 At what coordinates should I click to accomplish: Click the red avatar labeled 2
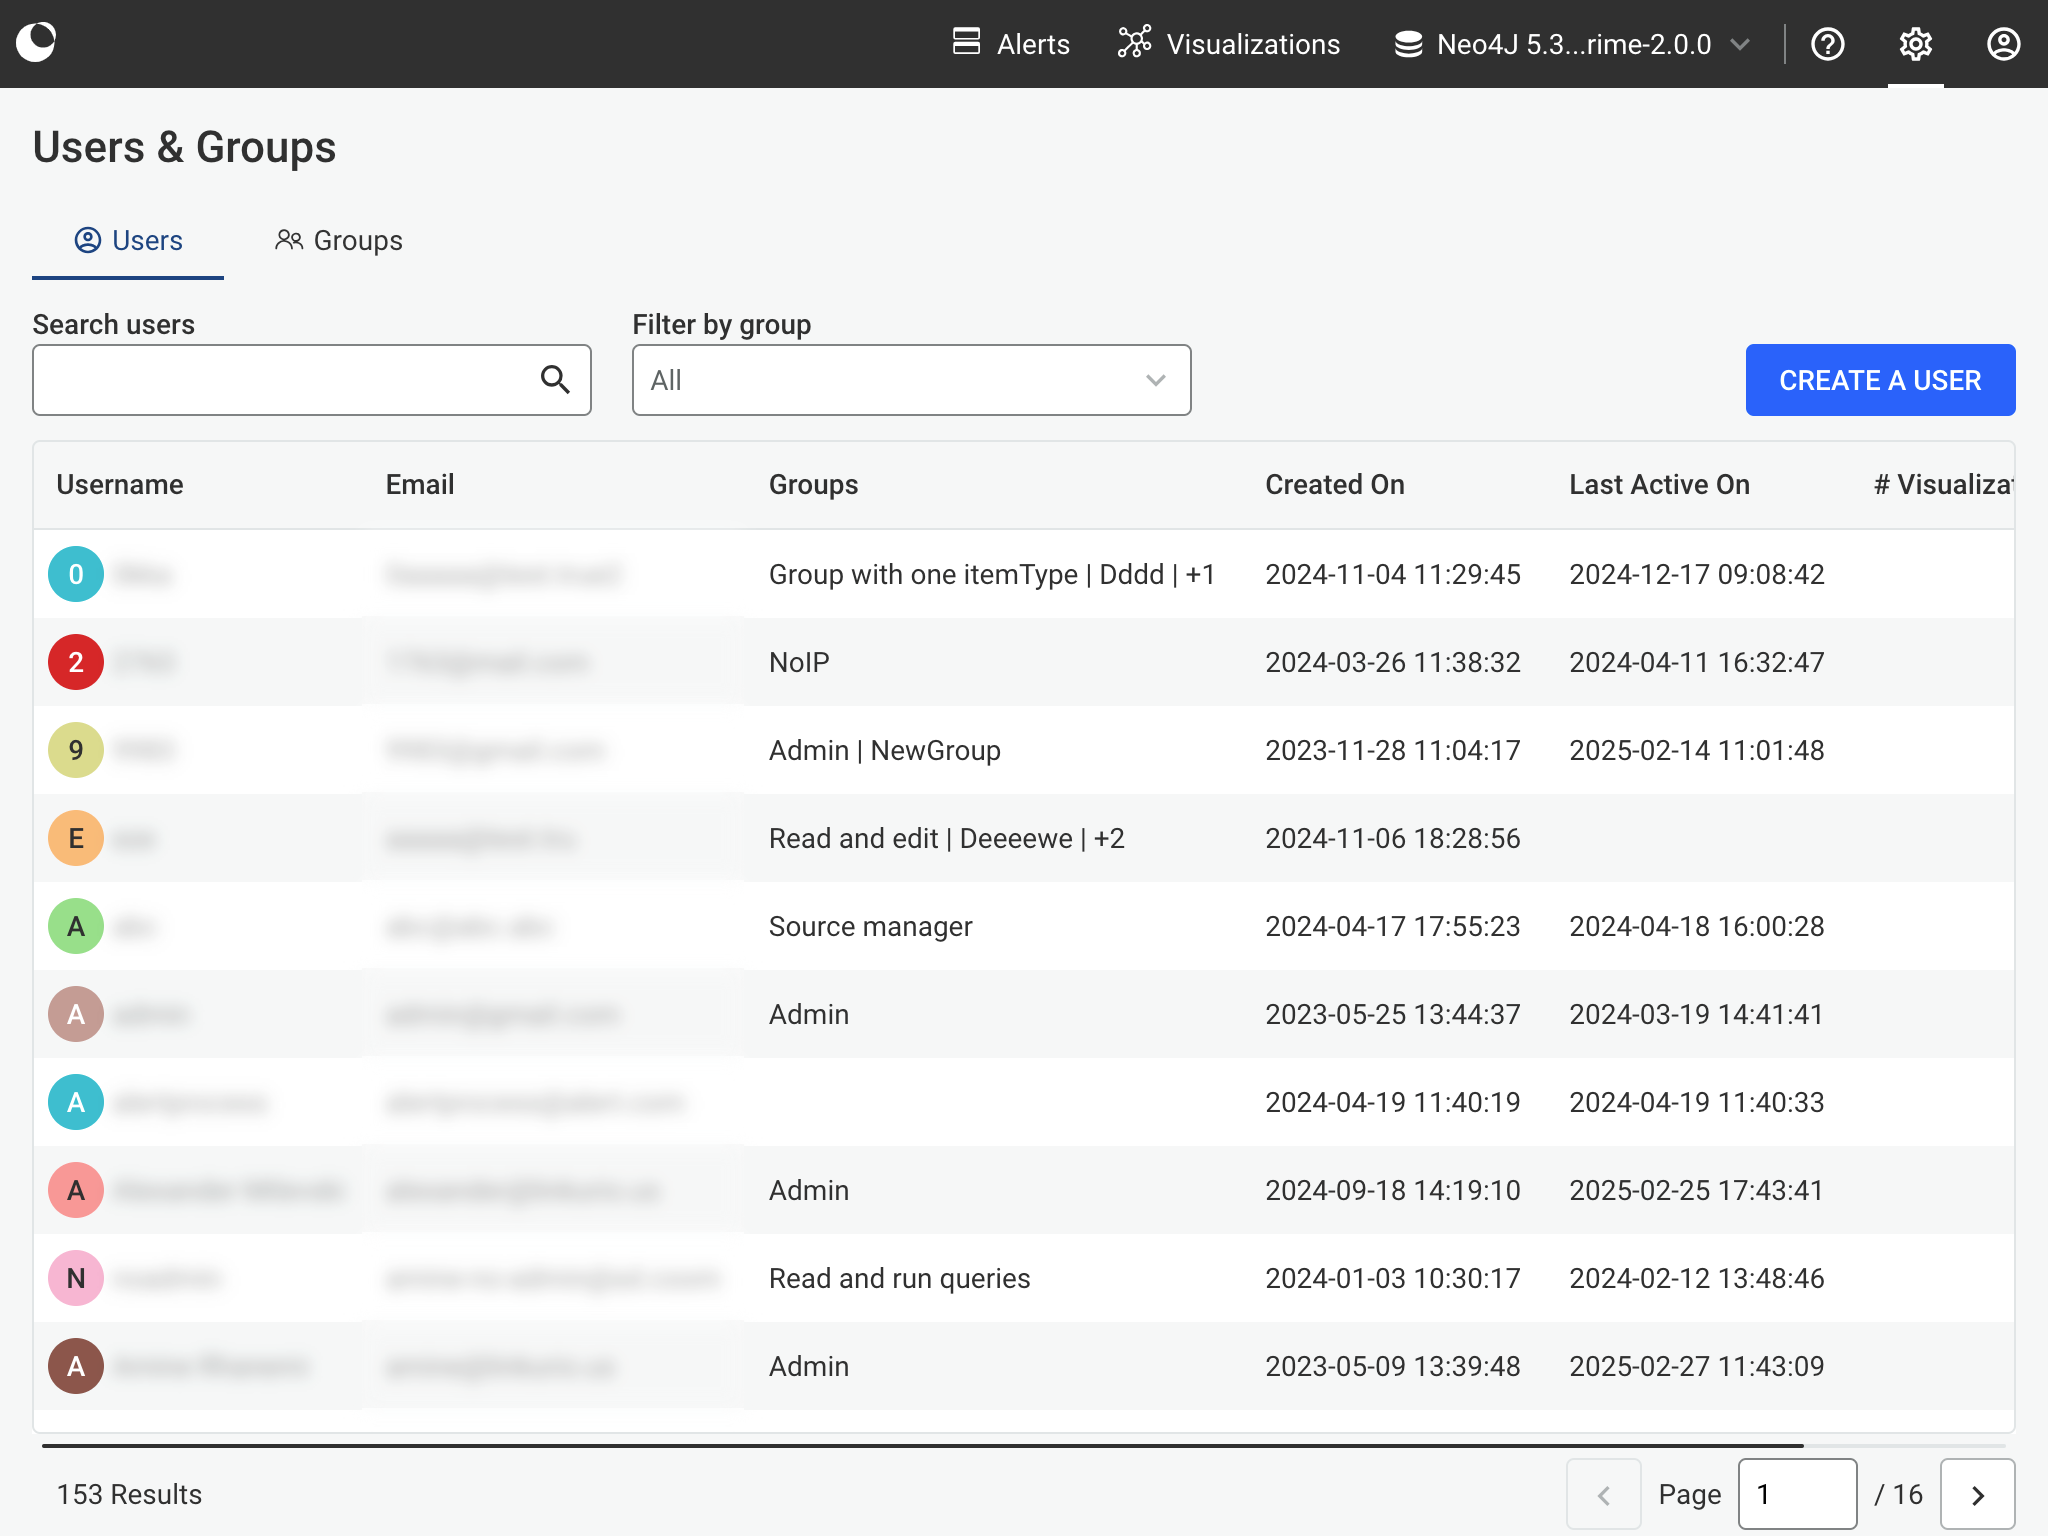tap(76, 662)
